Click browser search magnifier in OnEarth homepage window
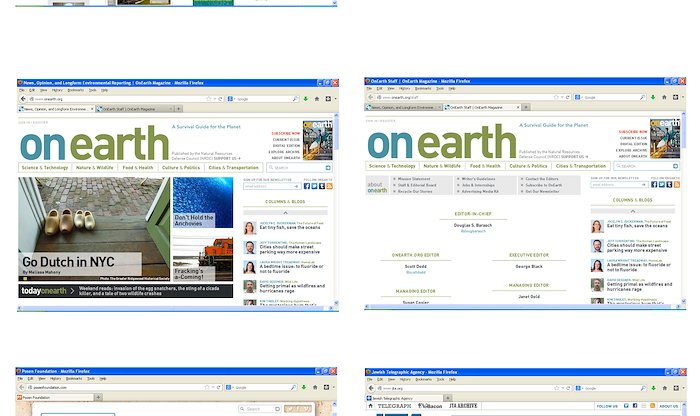This screenshot has width=700, height=416. tap(295, 99)
